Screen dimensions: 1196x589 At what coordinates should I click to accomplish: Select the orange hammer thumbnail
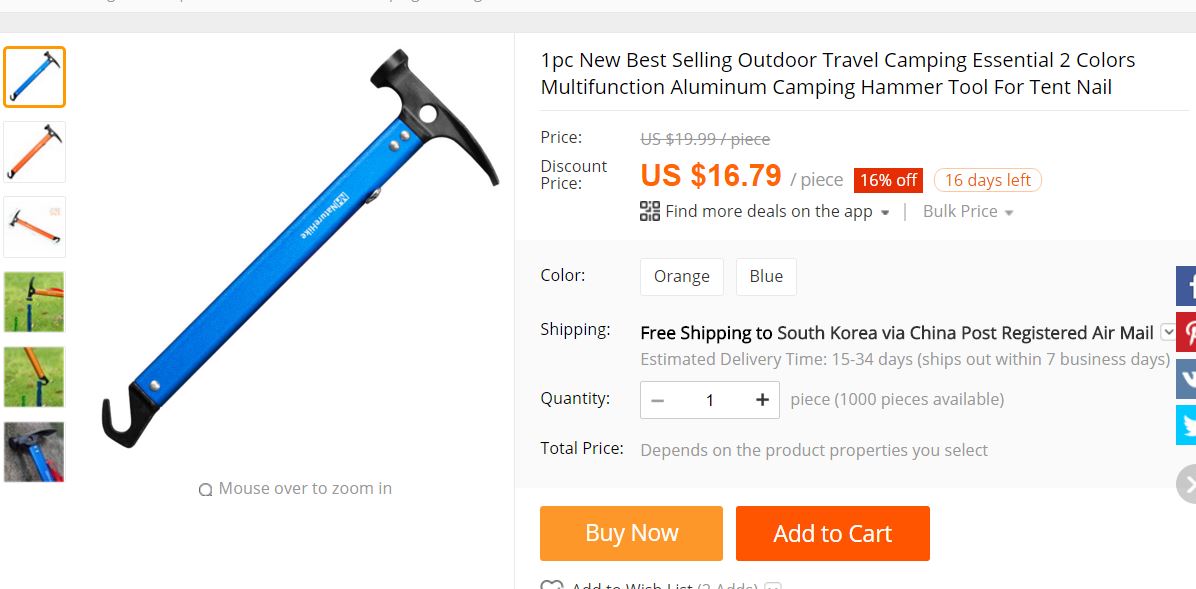pyautogui.click(x=34, y=152)
